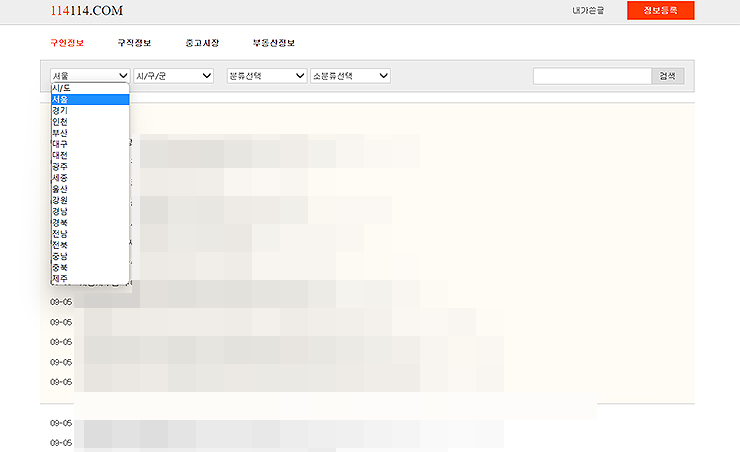
Task: Choose 전남 in the region list
Action: [90, 234]
